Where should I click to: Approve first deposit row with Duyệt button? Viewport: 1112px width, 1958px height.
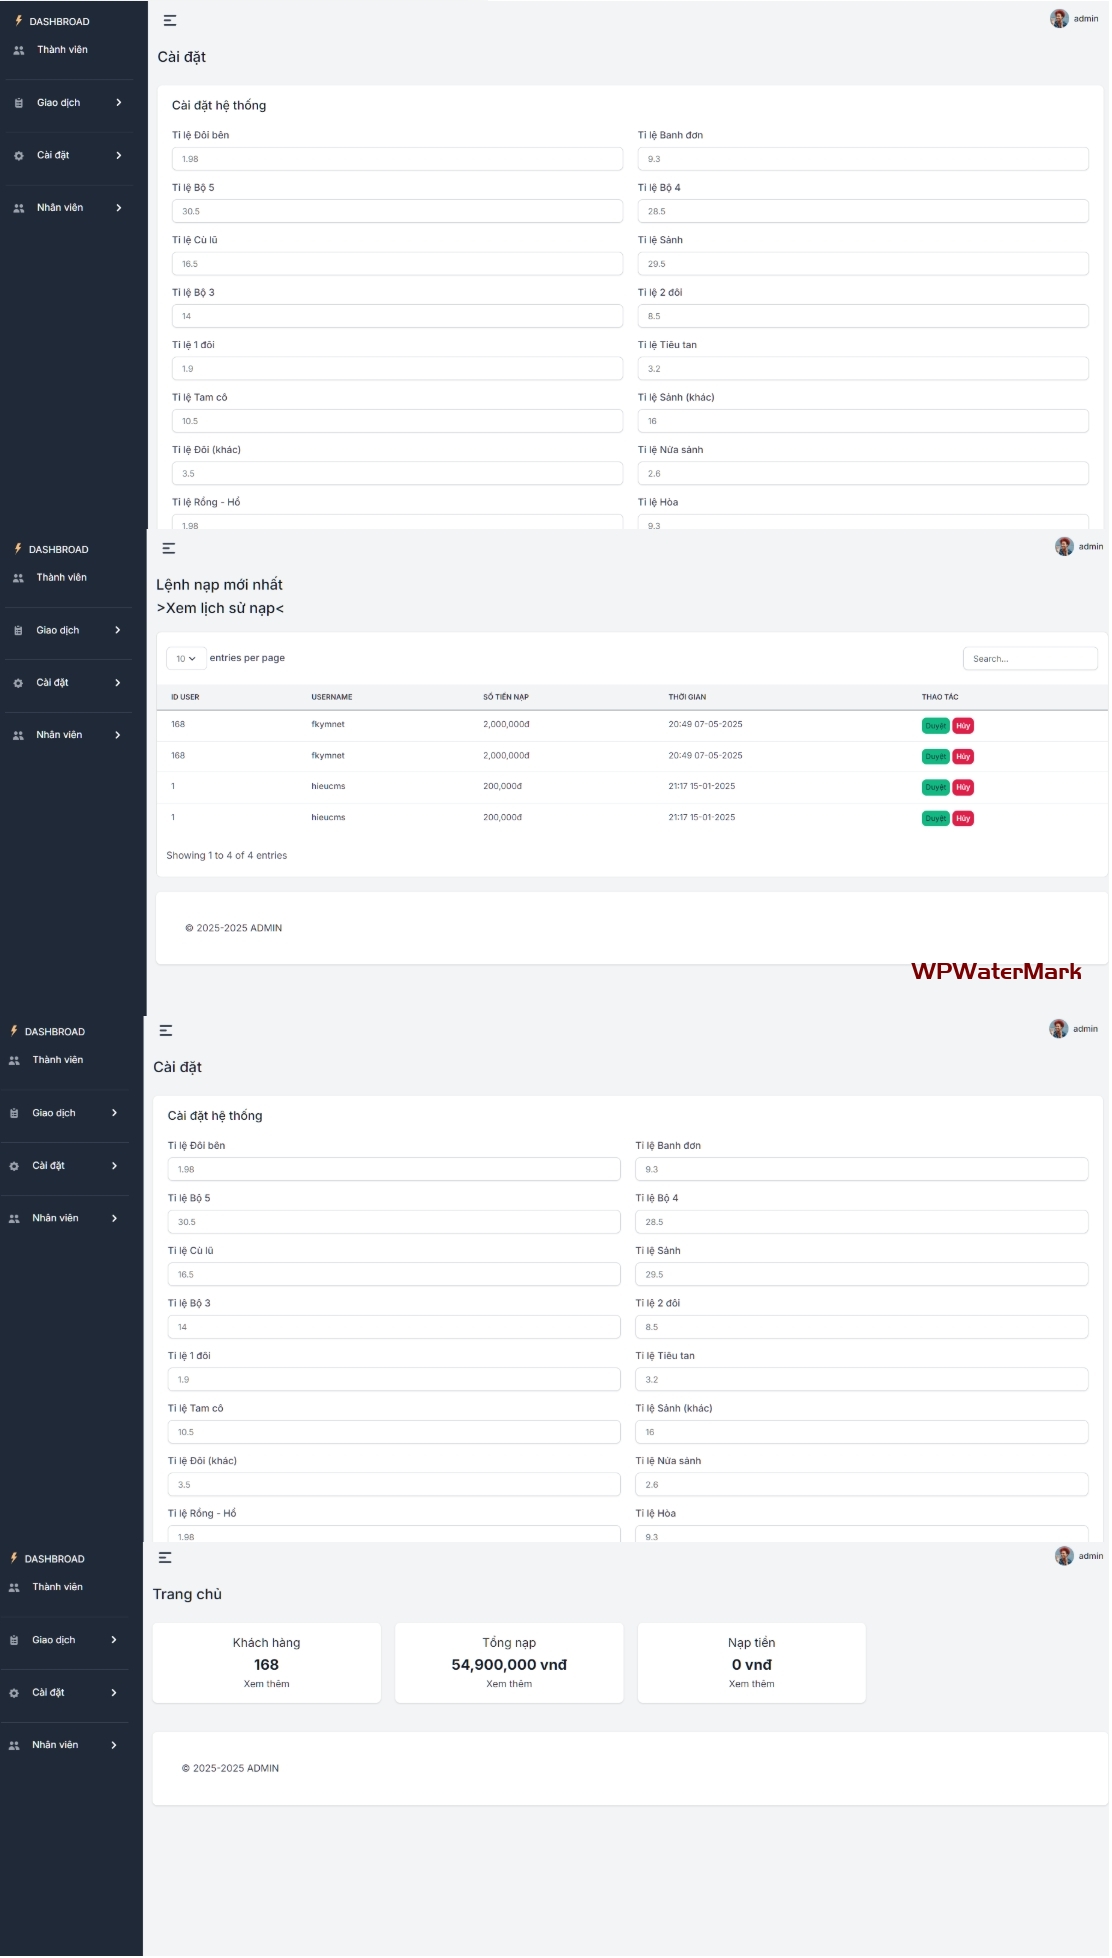click(x=935, y=726)
